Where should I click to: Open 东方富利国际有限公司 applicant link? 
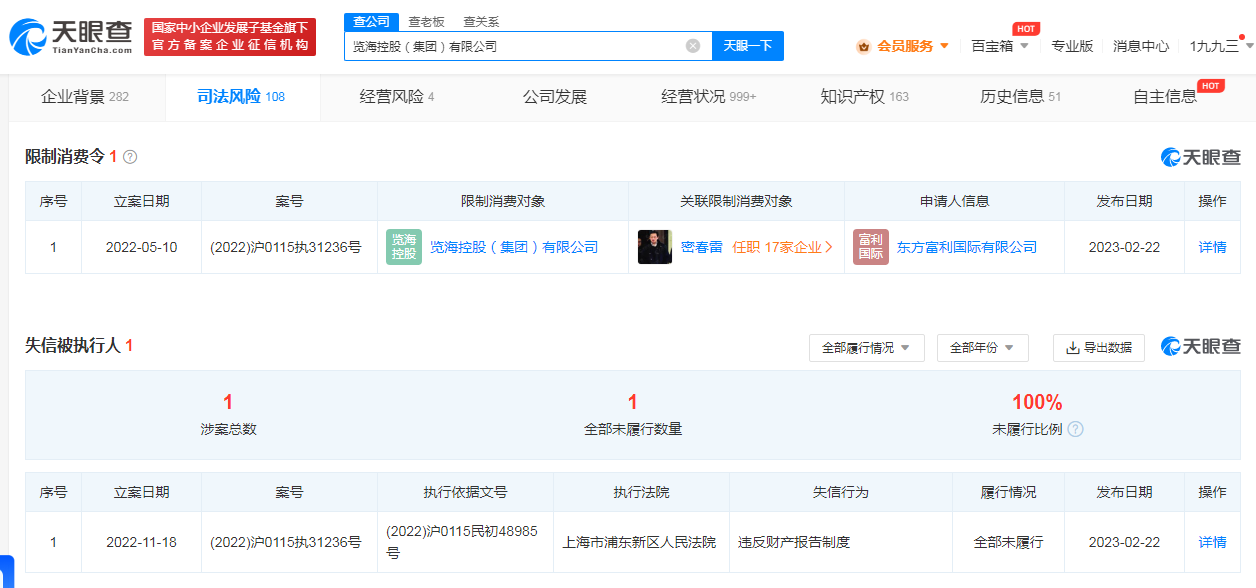tap(967, 247)
